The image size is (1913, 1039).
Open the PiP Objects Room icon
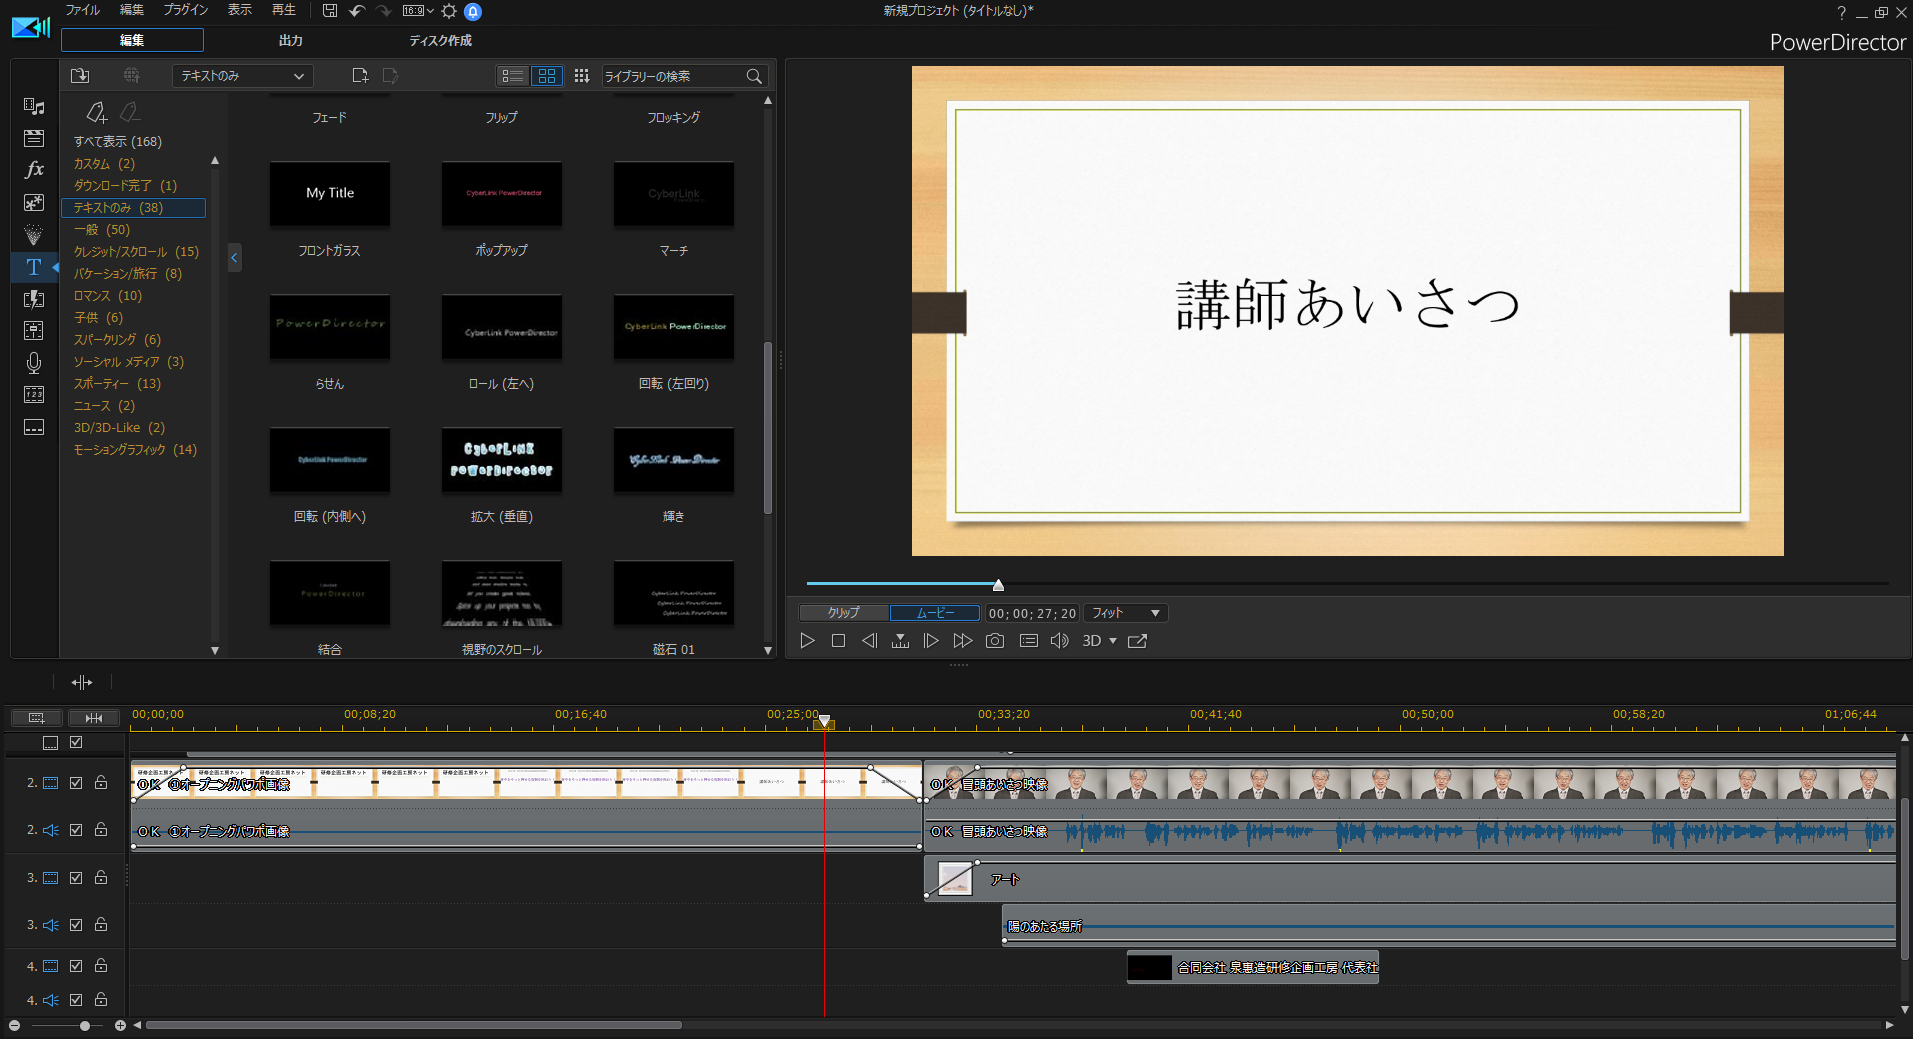(34, 202)
